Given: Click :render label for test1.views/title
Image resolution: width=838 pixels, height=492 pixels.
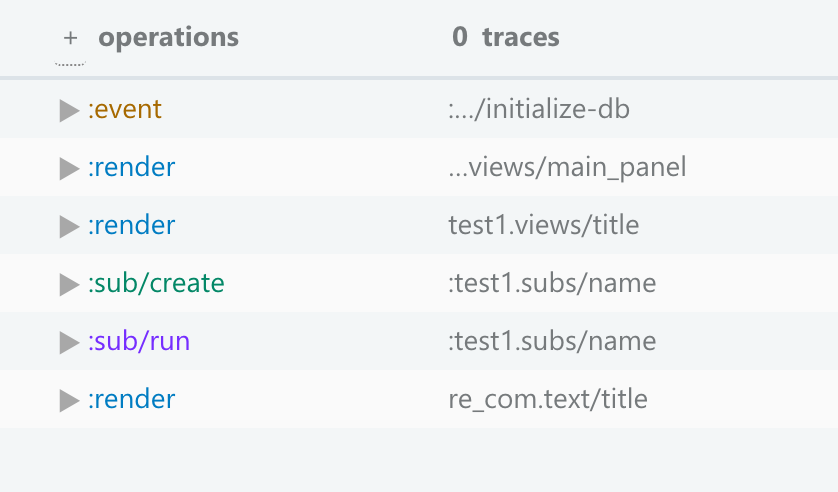Looking at the screenshot, I should tap(131, 225).
